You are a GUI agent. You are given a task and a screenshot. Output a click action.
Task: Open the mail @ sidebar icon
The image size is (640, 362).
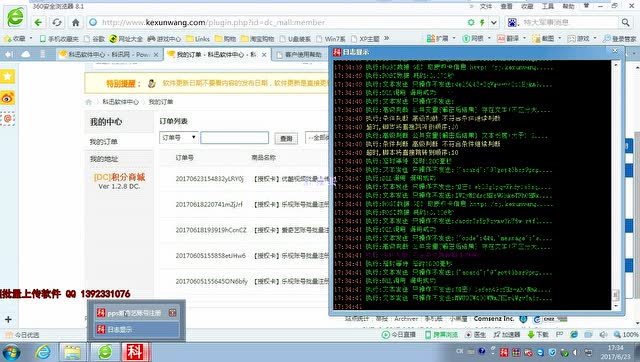(8, 119)
